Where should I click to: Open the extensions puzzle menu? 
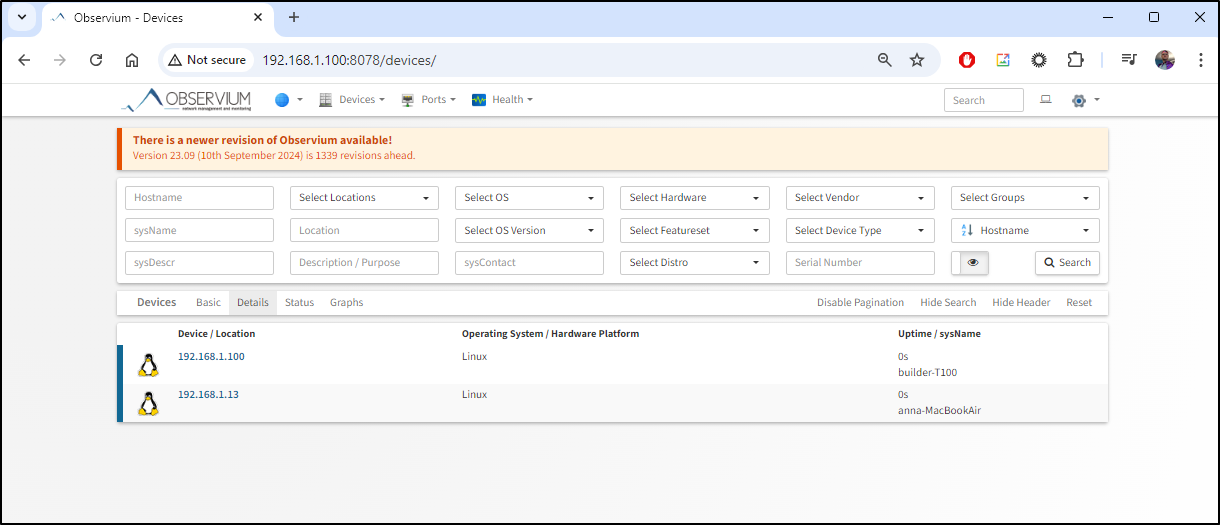pyautogui.click(x=1075, y=60)
